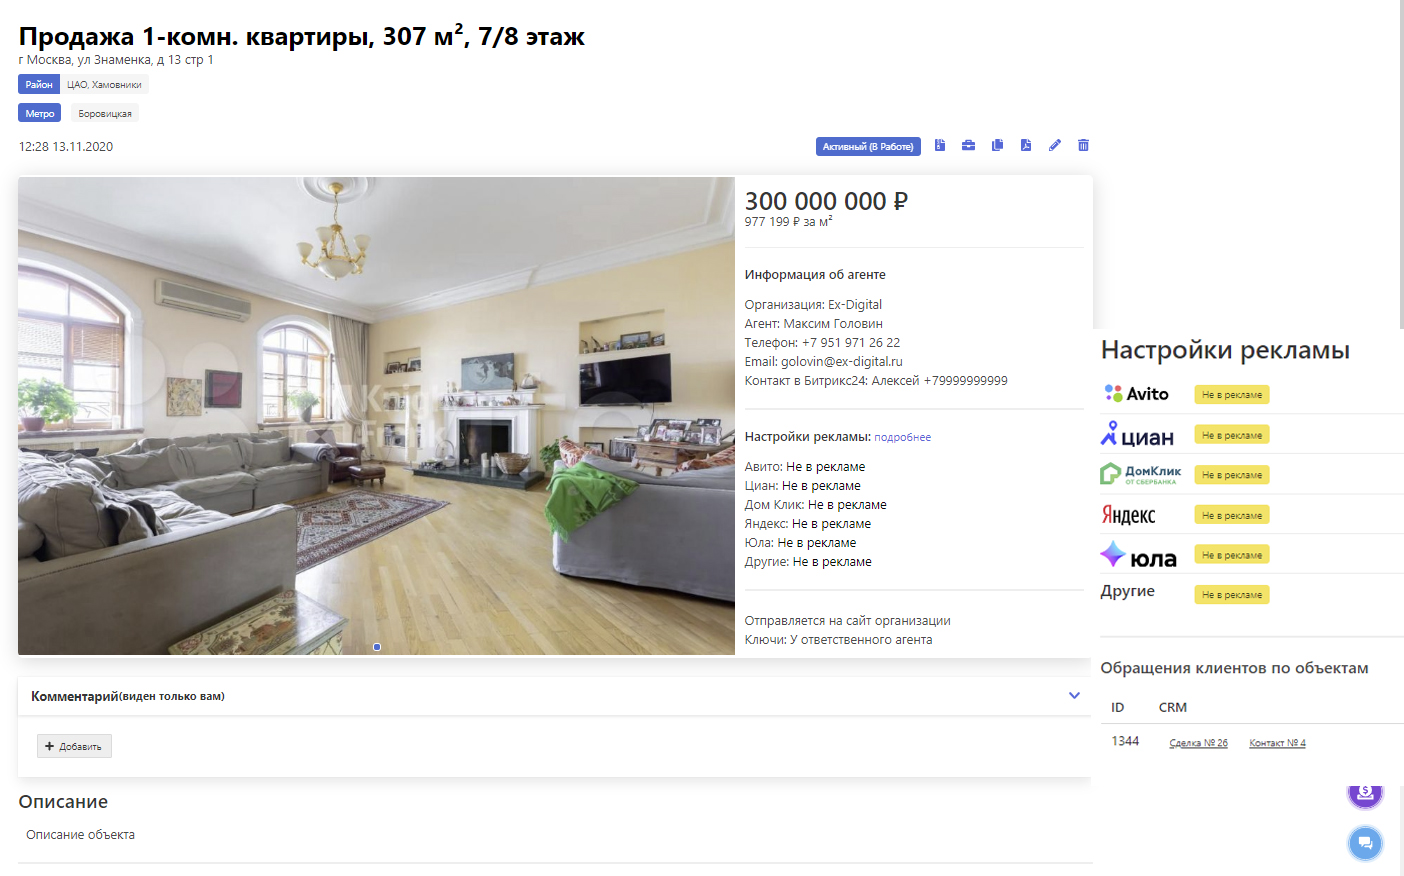Viewport: 1404px width, 876px height.
Task: Toggle Avito 'Не в рекламе' status
Action: point(1232,395)
